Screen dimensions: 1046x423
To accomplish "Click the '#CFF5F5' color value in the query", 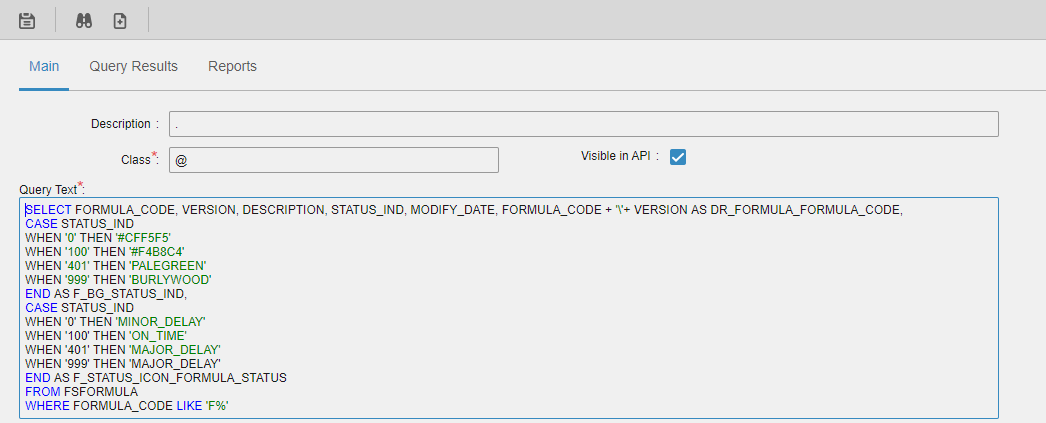I will (x=144, y=237).
